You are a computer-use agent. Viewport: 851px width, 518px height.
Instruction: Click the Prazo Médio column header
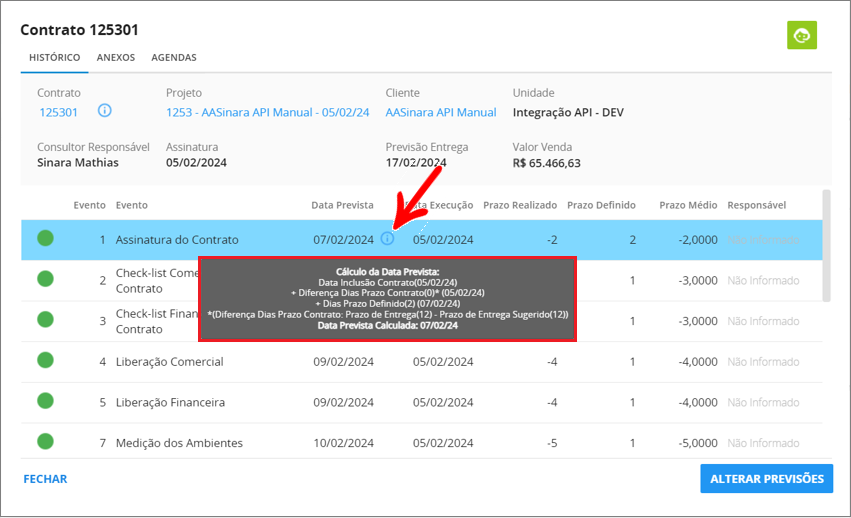(688, 205)
